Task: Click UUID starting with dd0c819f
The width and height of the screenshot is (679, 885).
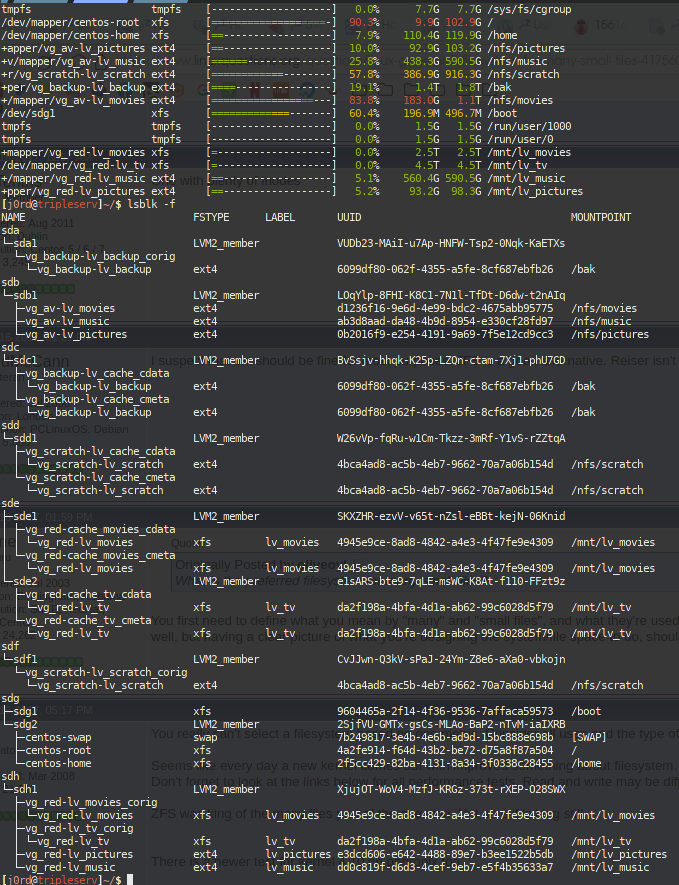Action: point(445,867)
